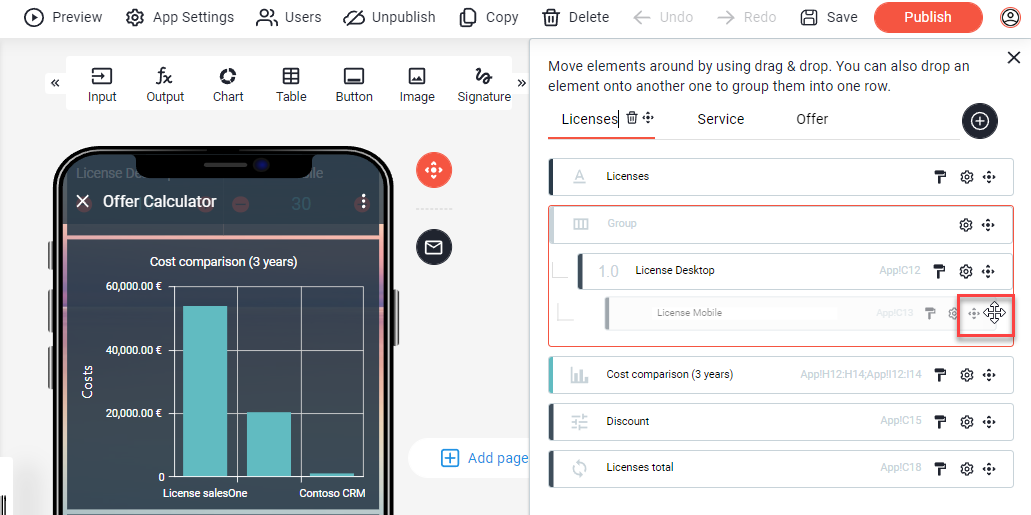Open style roller for License Mobile row
1031x515 pixels.
click(930, 313)
